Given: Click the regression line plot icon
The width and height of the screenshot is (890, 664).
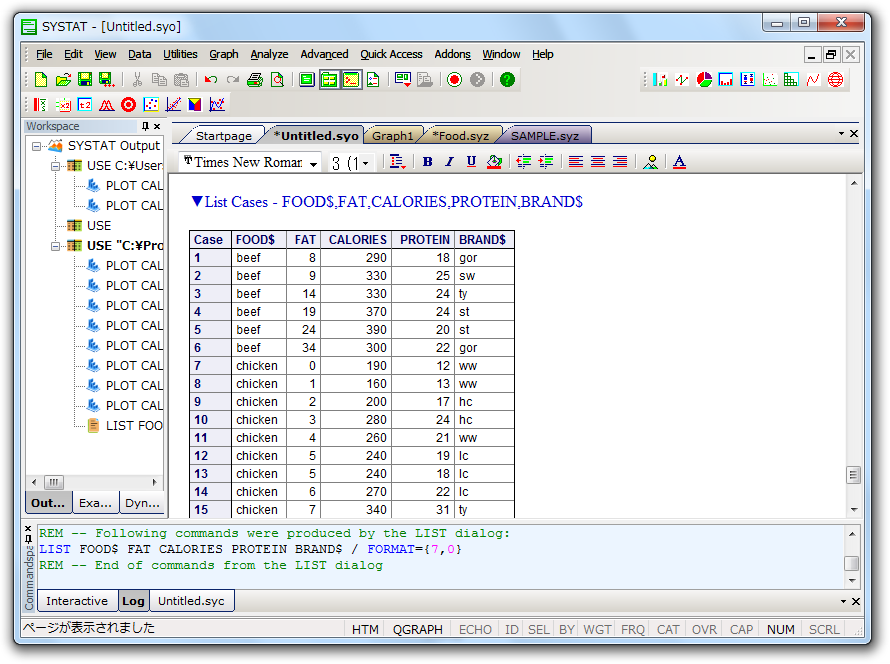Looking at the screenshot, I should pos(173,104).
